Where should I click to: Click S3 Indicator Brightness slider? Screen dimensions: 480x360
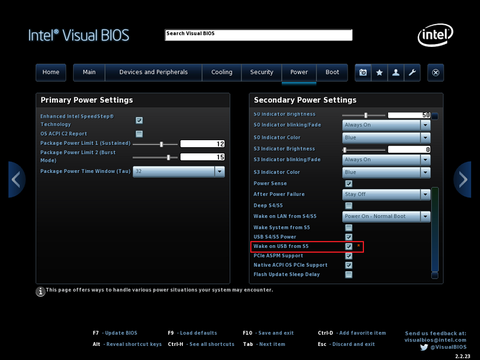[364, 150]
